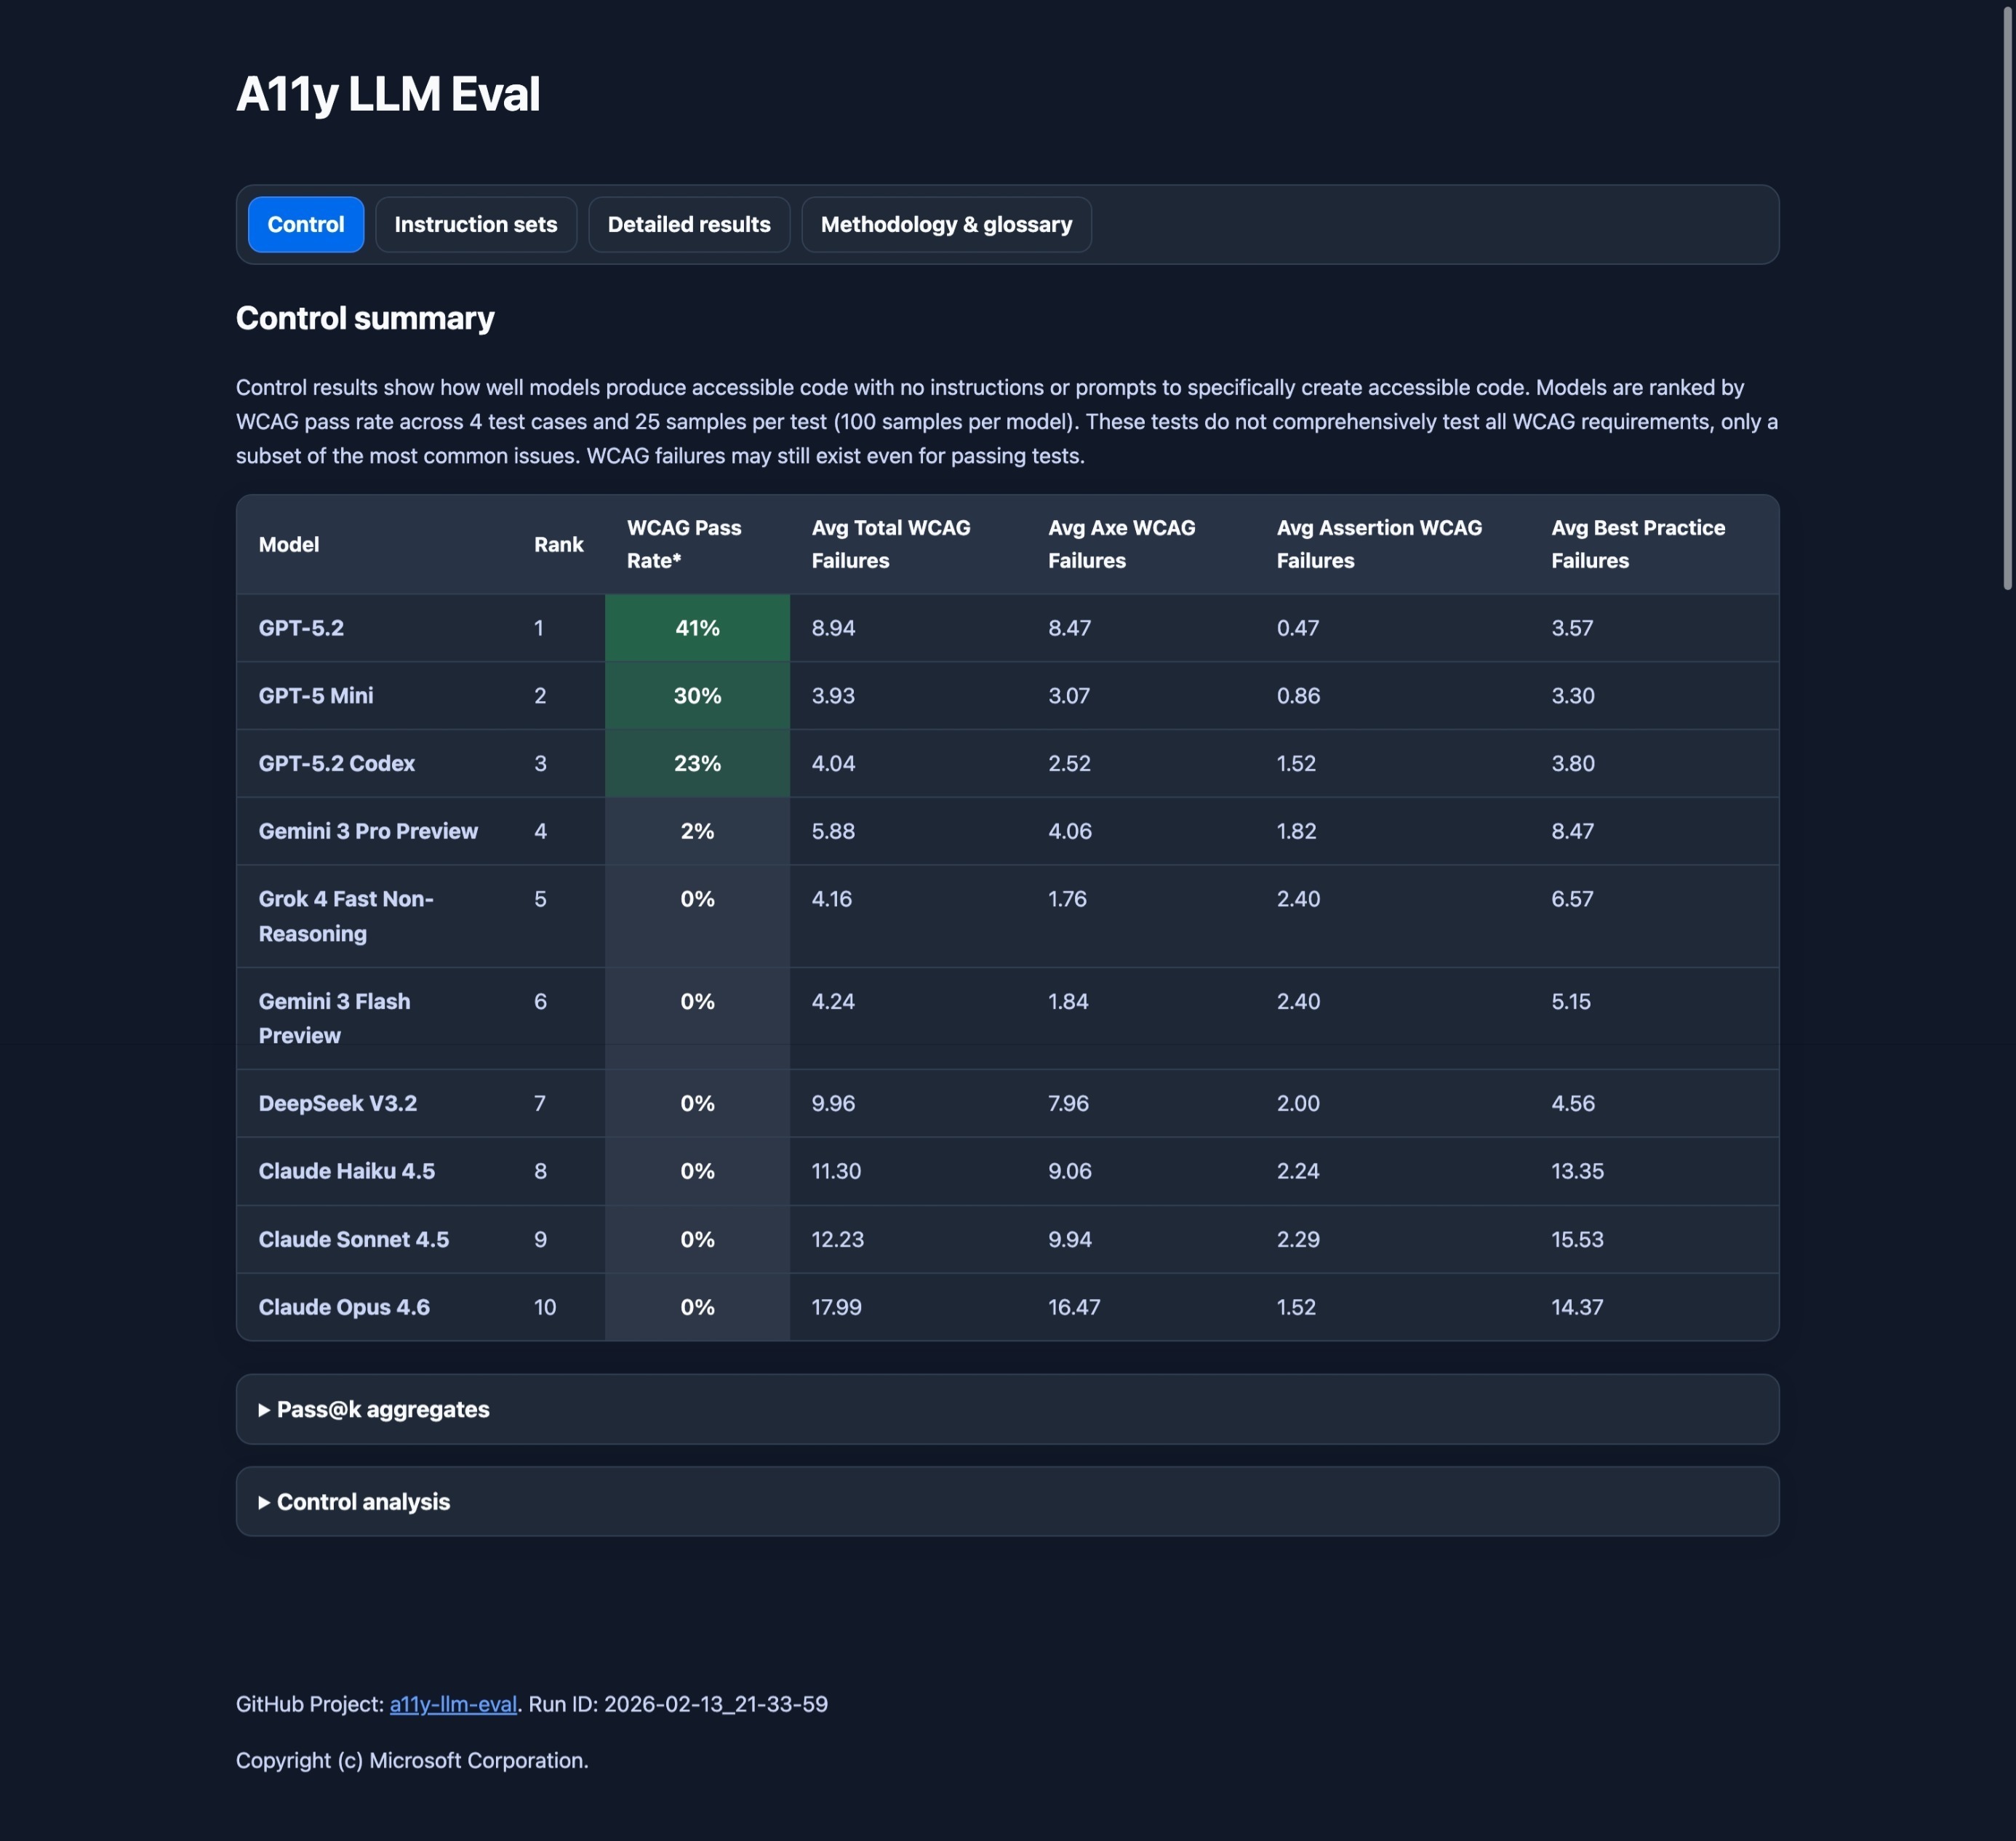Open the Methodology & glossary tab
This screenshot has width=2016, height=1841.
point(946,224)
